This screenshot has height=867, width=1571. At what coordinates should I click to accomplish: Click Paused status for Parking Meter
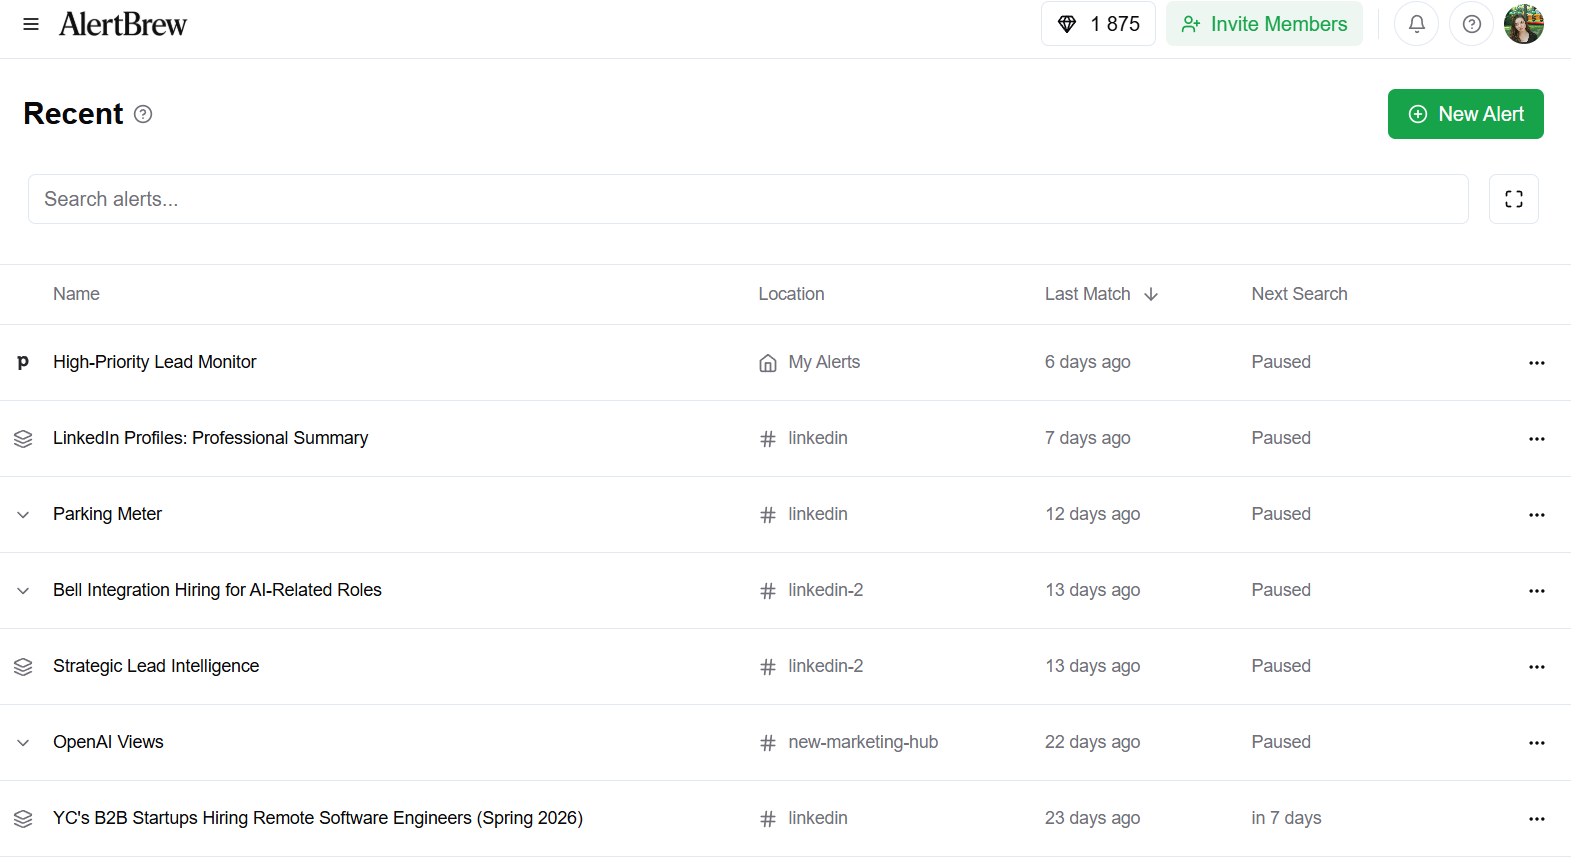1281,514
